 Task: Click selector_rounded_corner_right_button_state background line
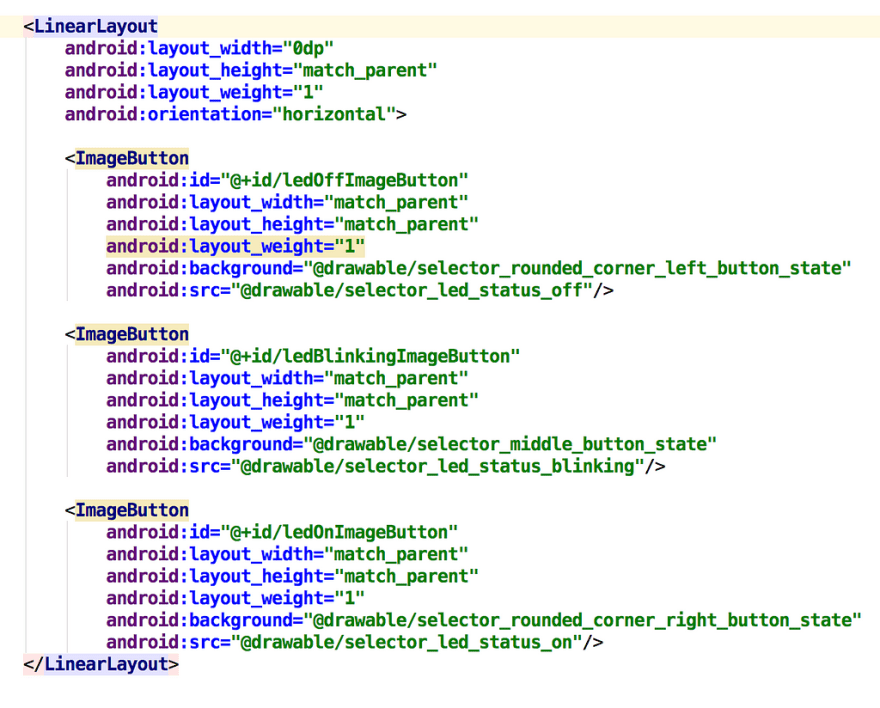[x=484, y=620]
